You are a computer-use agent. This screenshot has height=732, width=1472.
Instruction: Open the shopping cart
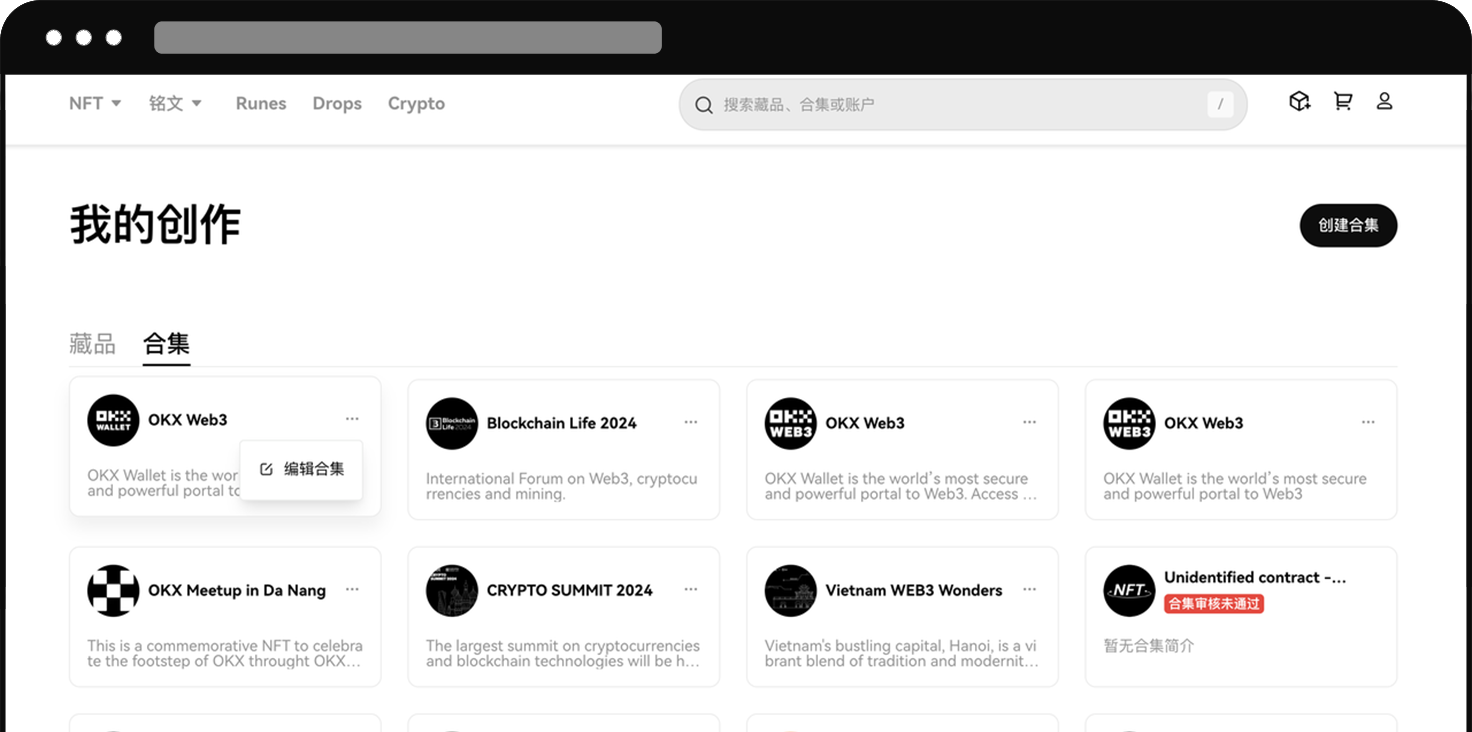pyautogui.click(x=1343, y=101)
